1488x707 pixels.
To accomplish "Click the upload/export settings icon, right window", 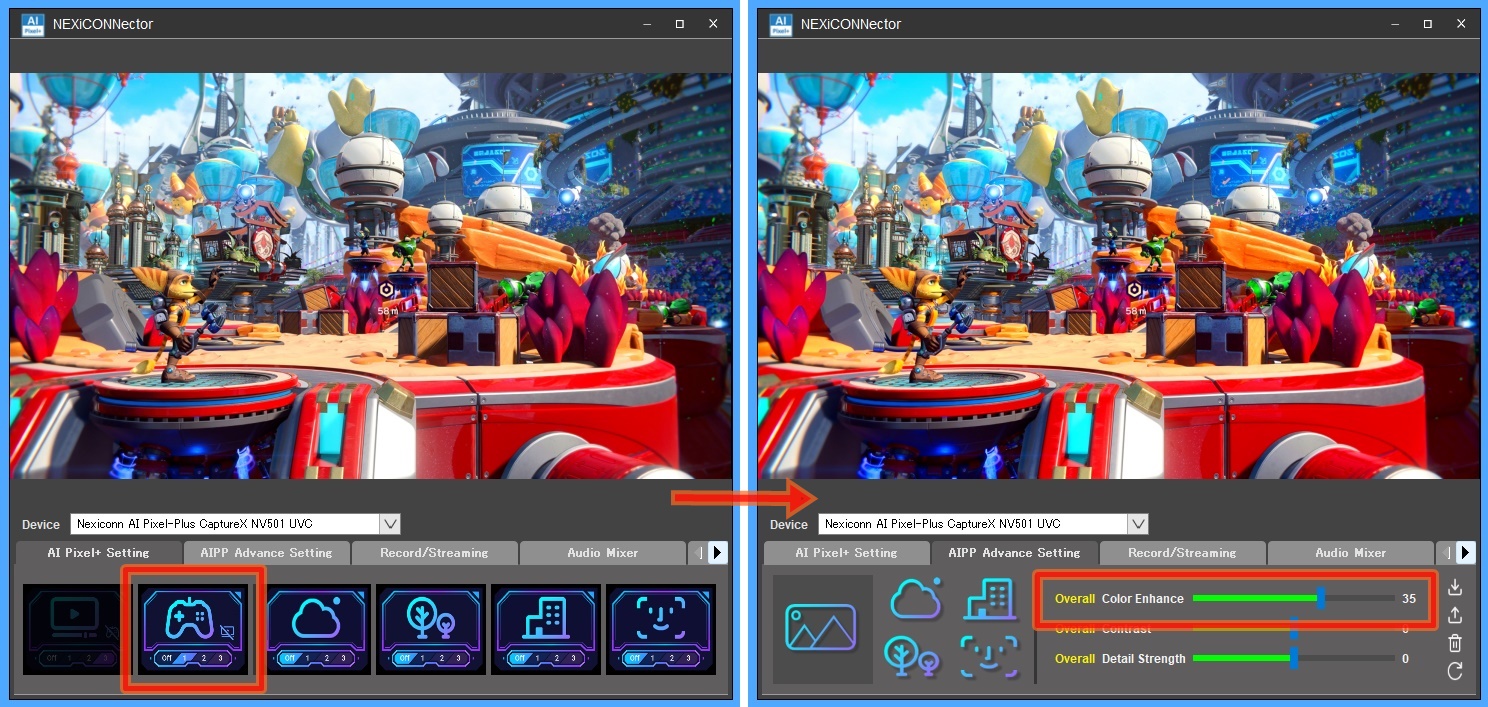I will coord(1455,615).
